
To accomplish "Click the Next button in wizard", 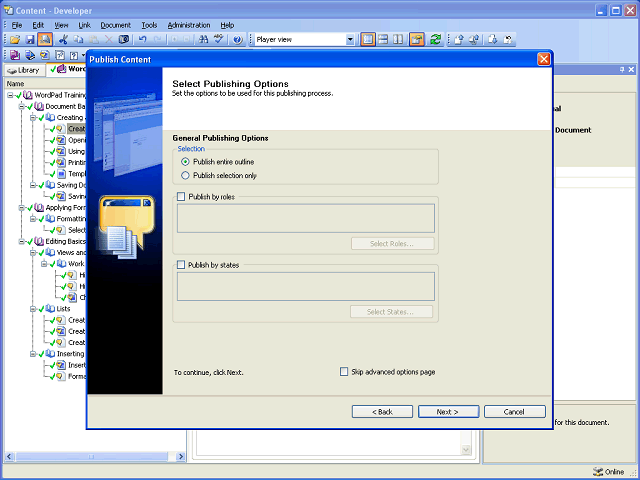I will [x=448, y=412].
